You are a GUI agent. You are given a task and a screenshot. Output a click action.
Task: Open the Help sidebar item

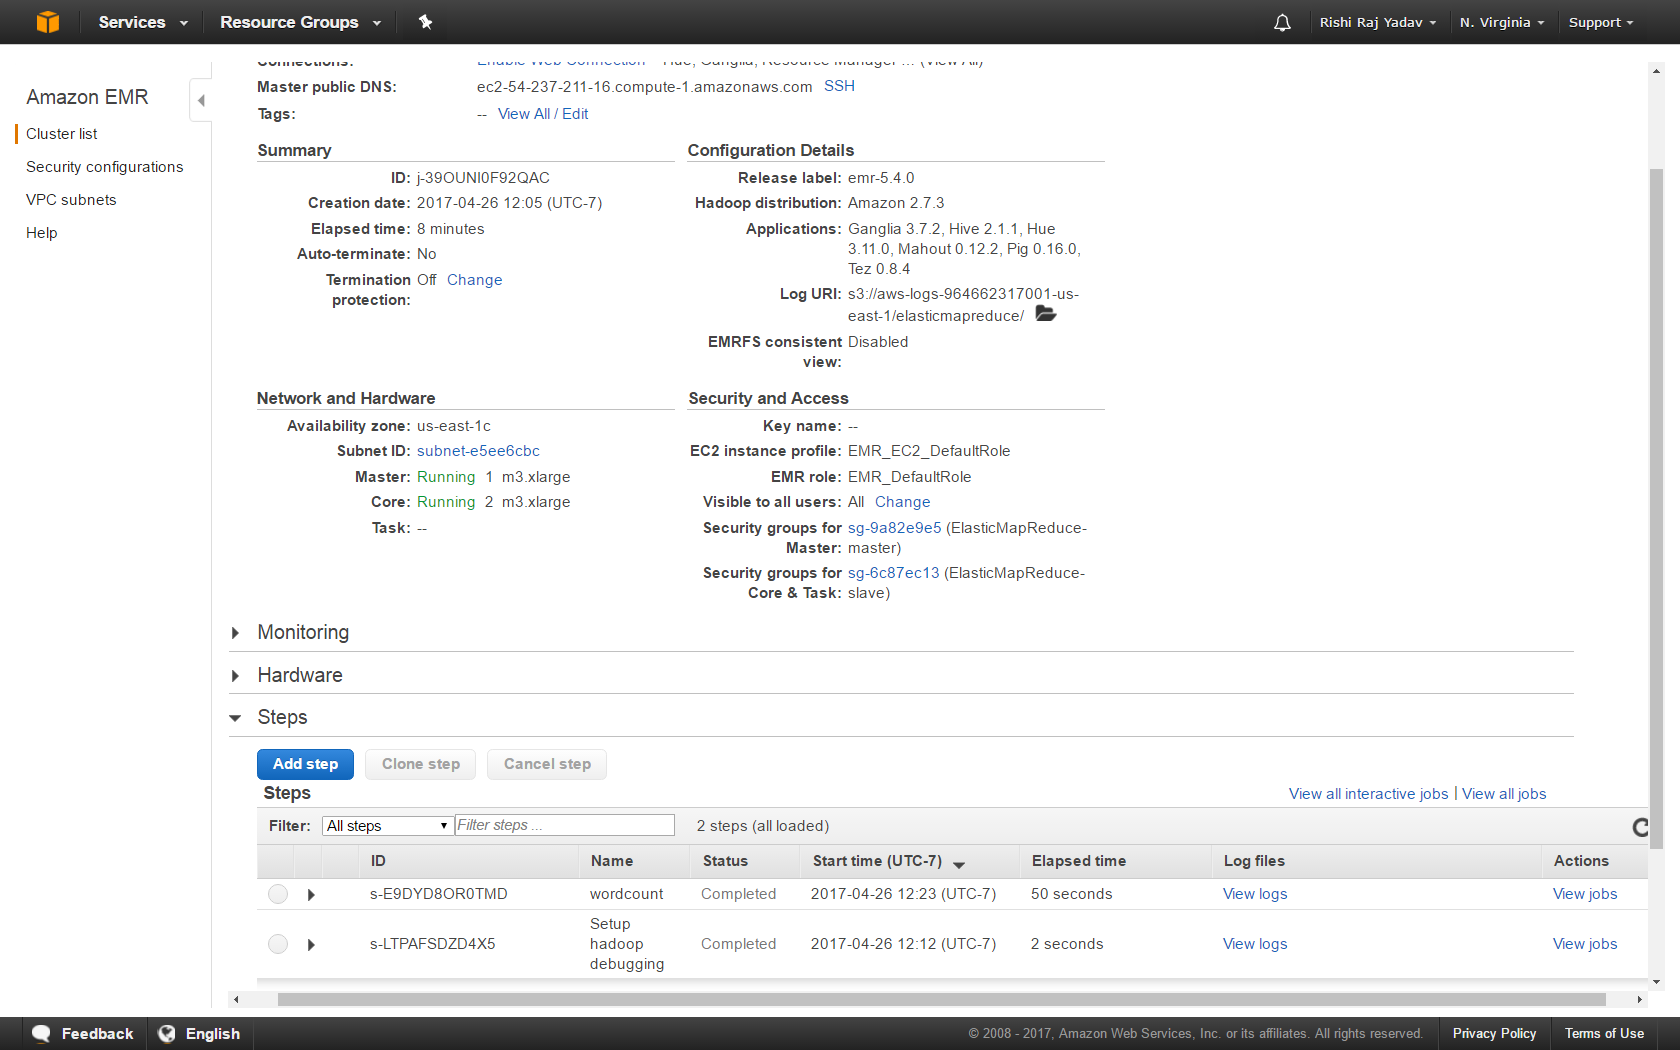pyautogui.click(x=42, y=233)
